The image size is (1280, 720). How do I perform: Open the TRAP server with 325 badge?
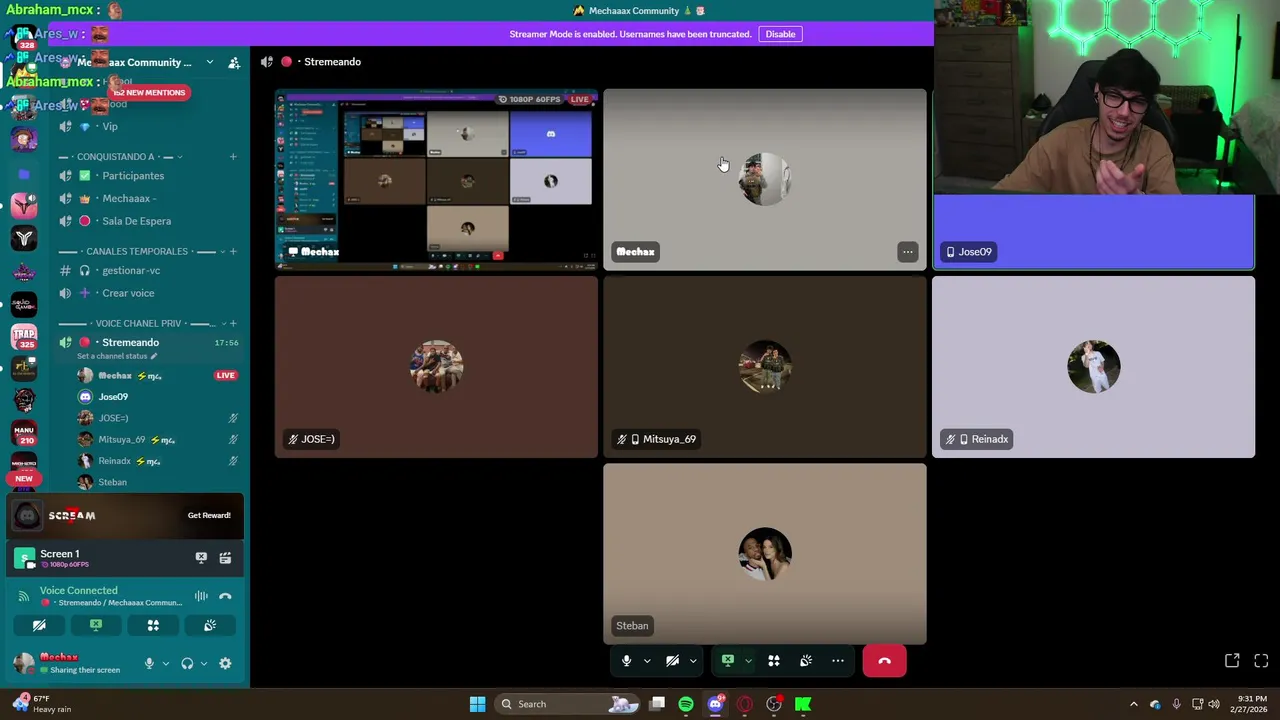coord(24,337)
